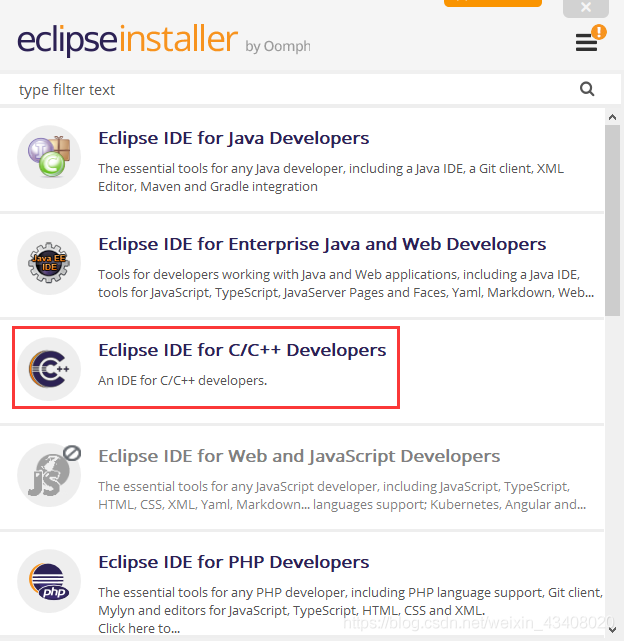This screenshot has width=624, height=641.
Task: Click the Java EE IDE gear icon
Action: (49, 263)
